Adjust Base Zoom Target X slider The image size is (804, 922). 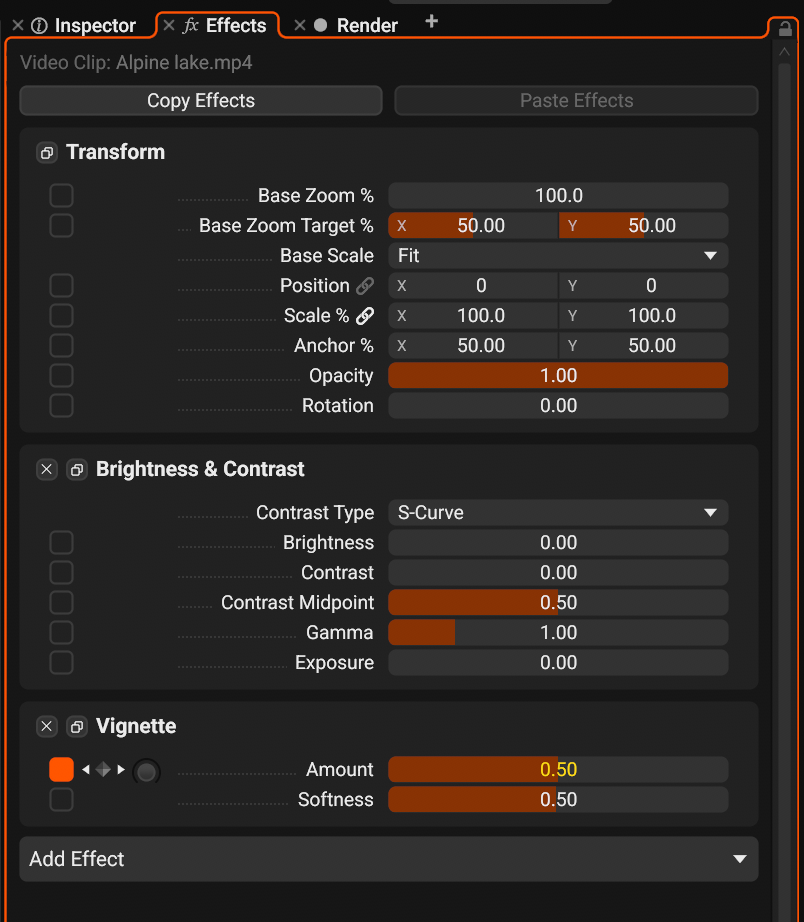(473, 225)
